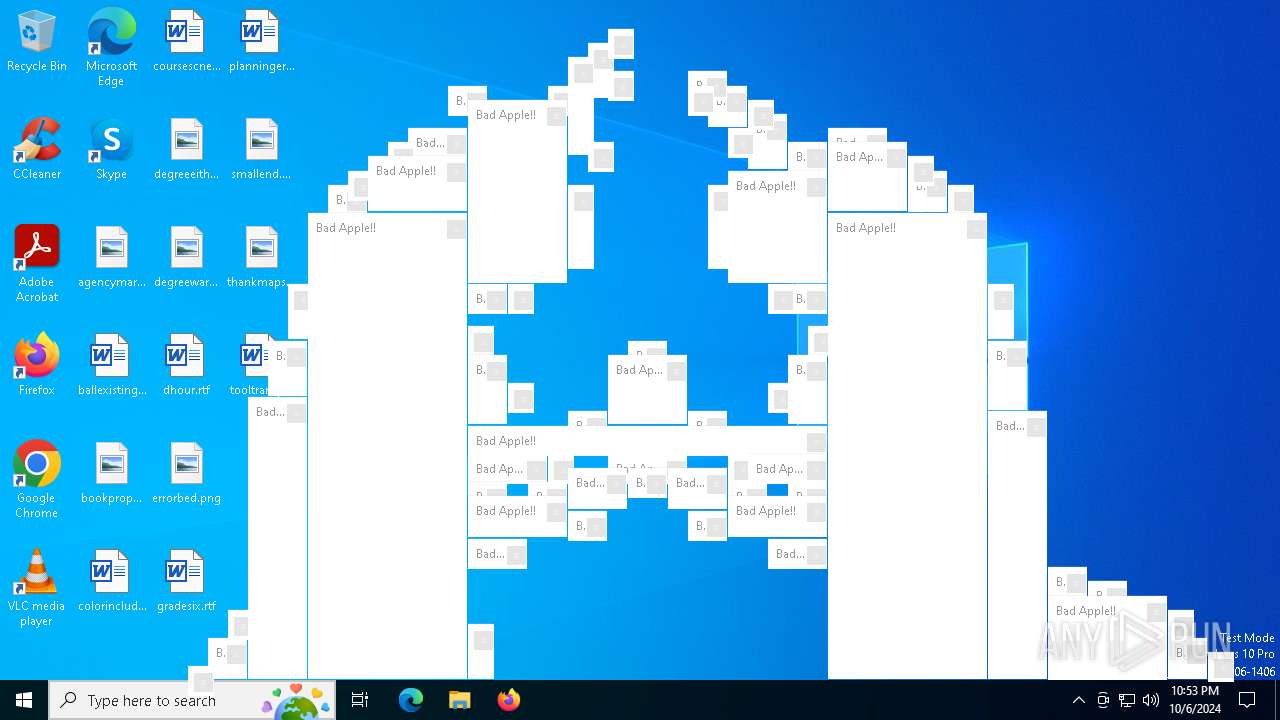Select the gradesix.rtf document
Screen dimensions: 1280x720
point(186,582)
